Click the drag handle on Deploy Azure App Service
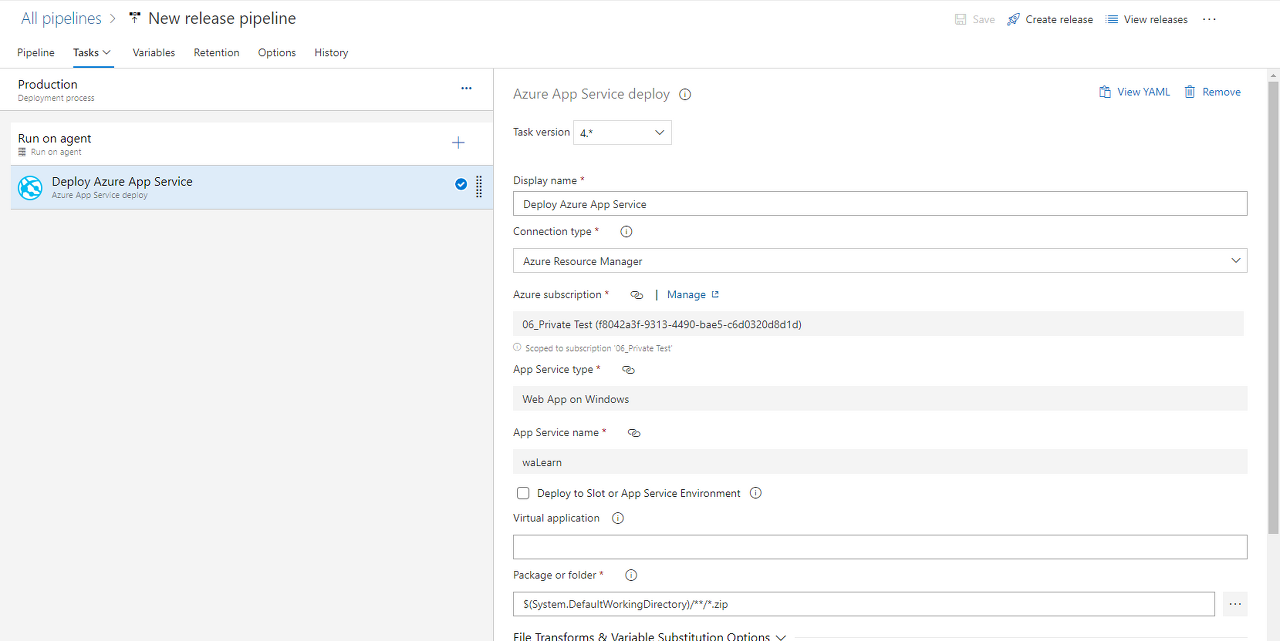Image resolution: width=1280 pixels, height=641 pixels. point(479,186)
